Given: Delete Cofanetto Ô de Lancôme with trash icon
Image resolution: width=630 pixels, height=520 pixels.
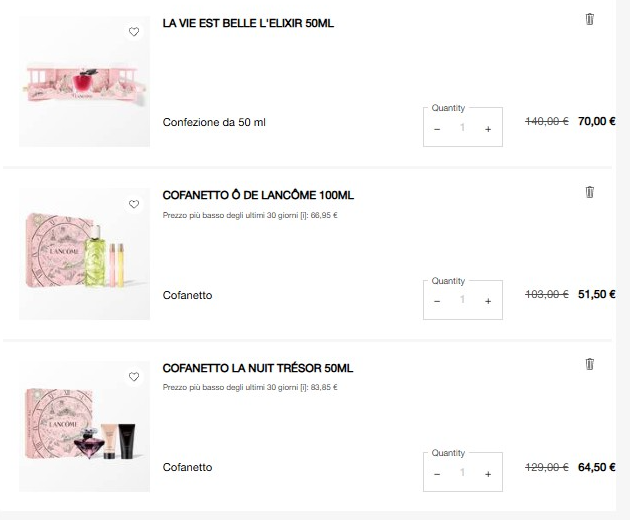Looking at the screenshot, I should 589,192.
